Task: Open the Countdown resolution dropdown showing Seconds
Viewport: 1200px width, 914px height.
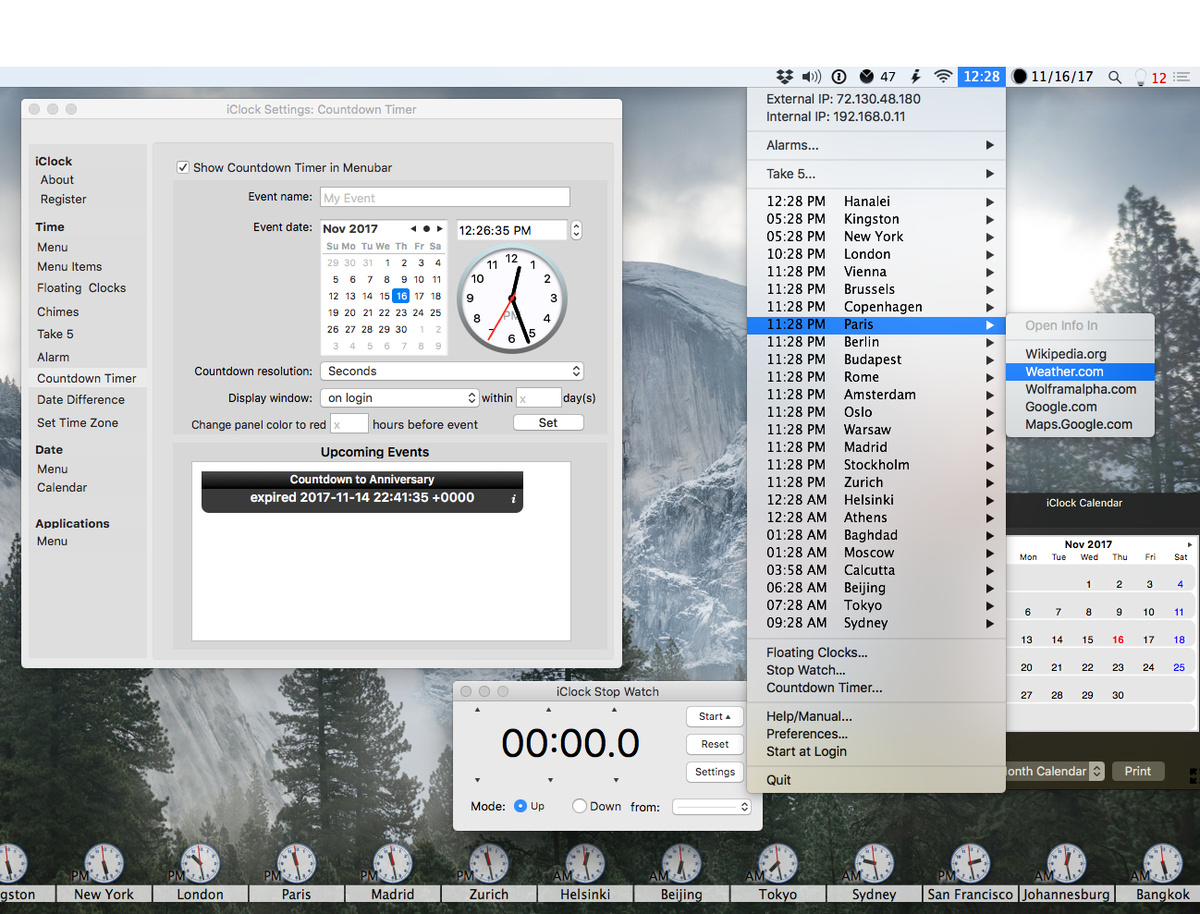Action: pos(452,371)
